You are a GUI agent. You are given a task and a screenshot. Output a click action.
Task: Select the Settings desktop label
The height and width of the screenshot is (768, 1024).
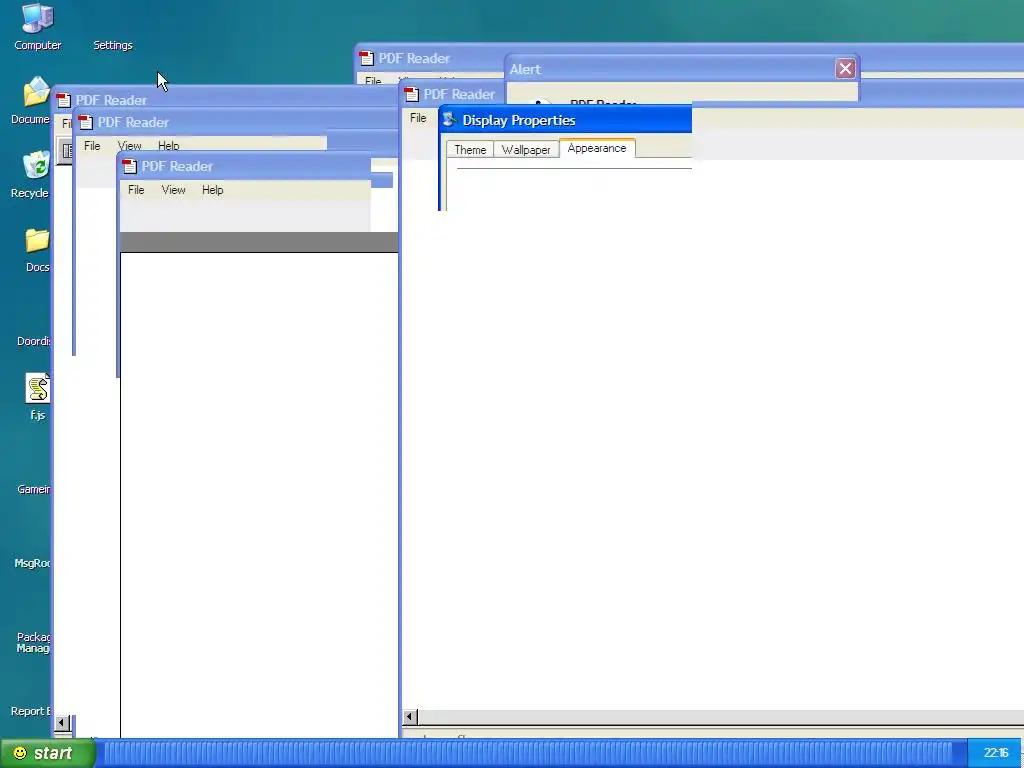point(112,45)
